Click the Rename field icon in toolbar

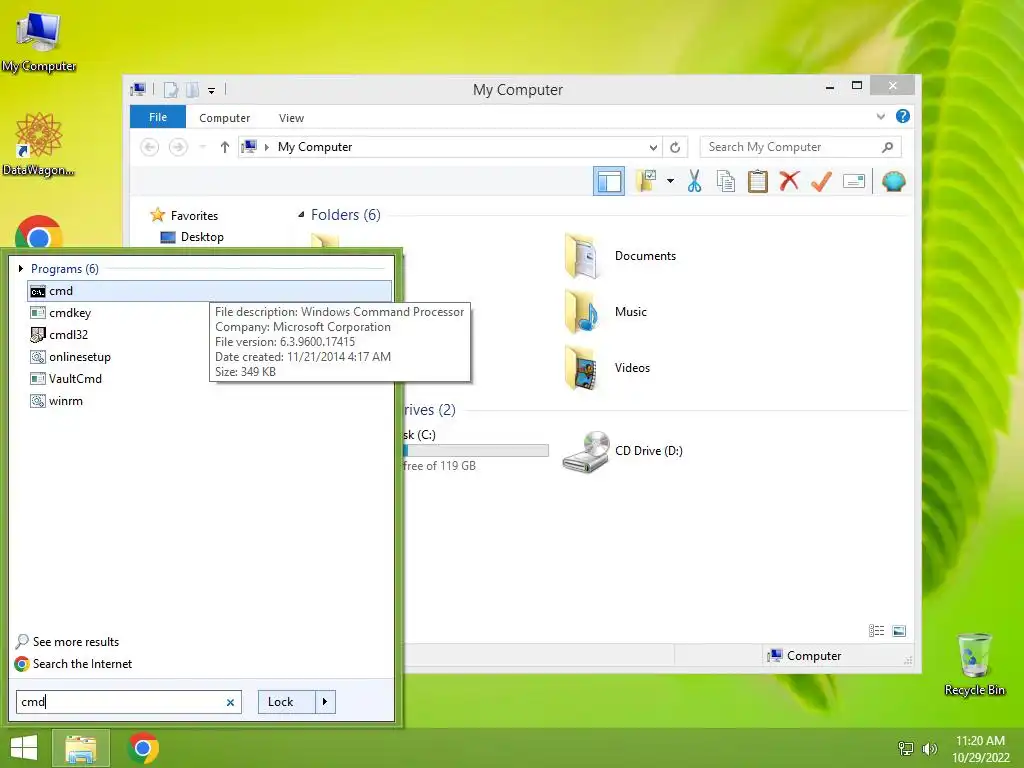pyautogui.click(x=854, y=181)
